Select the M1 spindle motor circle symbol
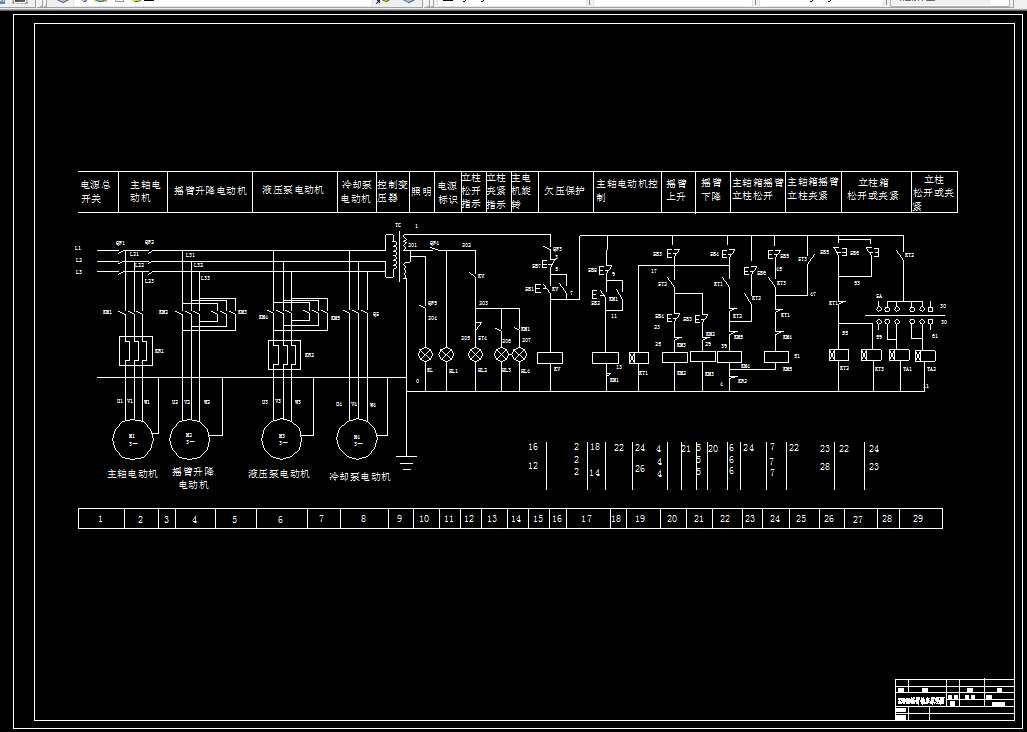 click(x=132, y=439)
